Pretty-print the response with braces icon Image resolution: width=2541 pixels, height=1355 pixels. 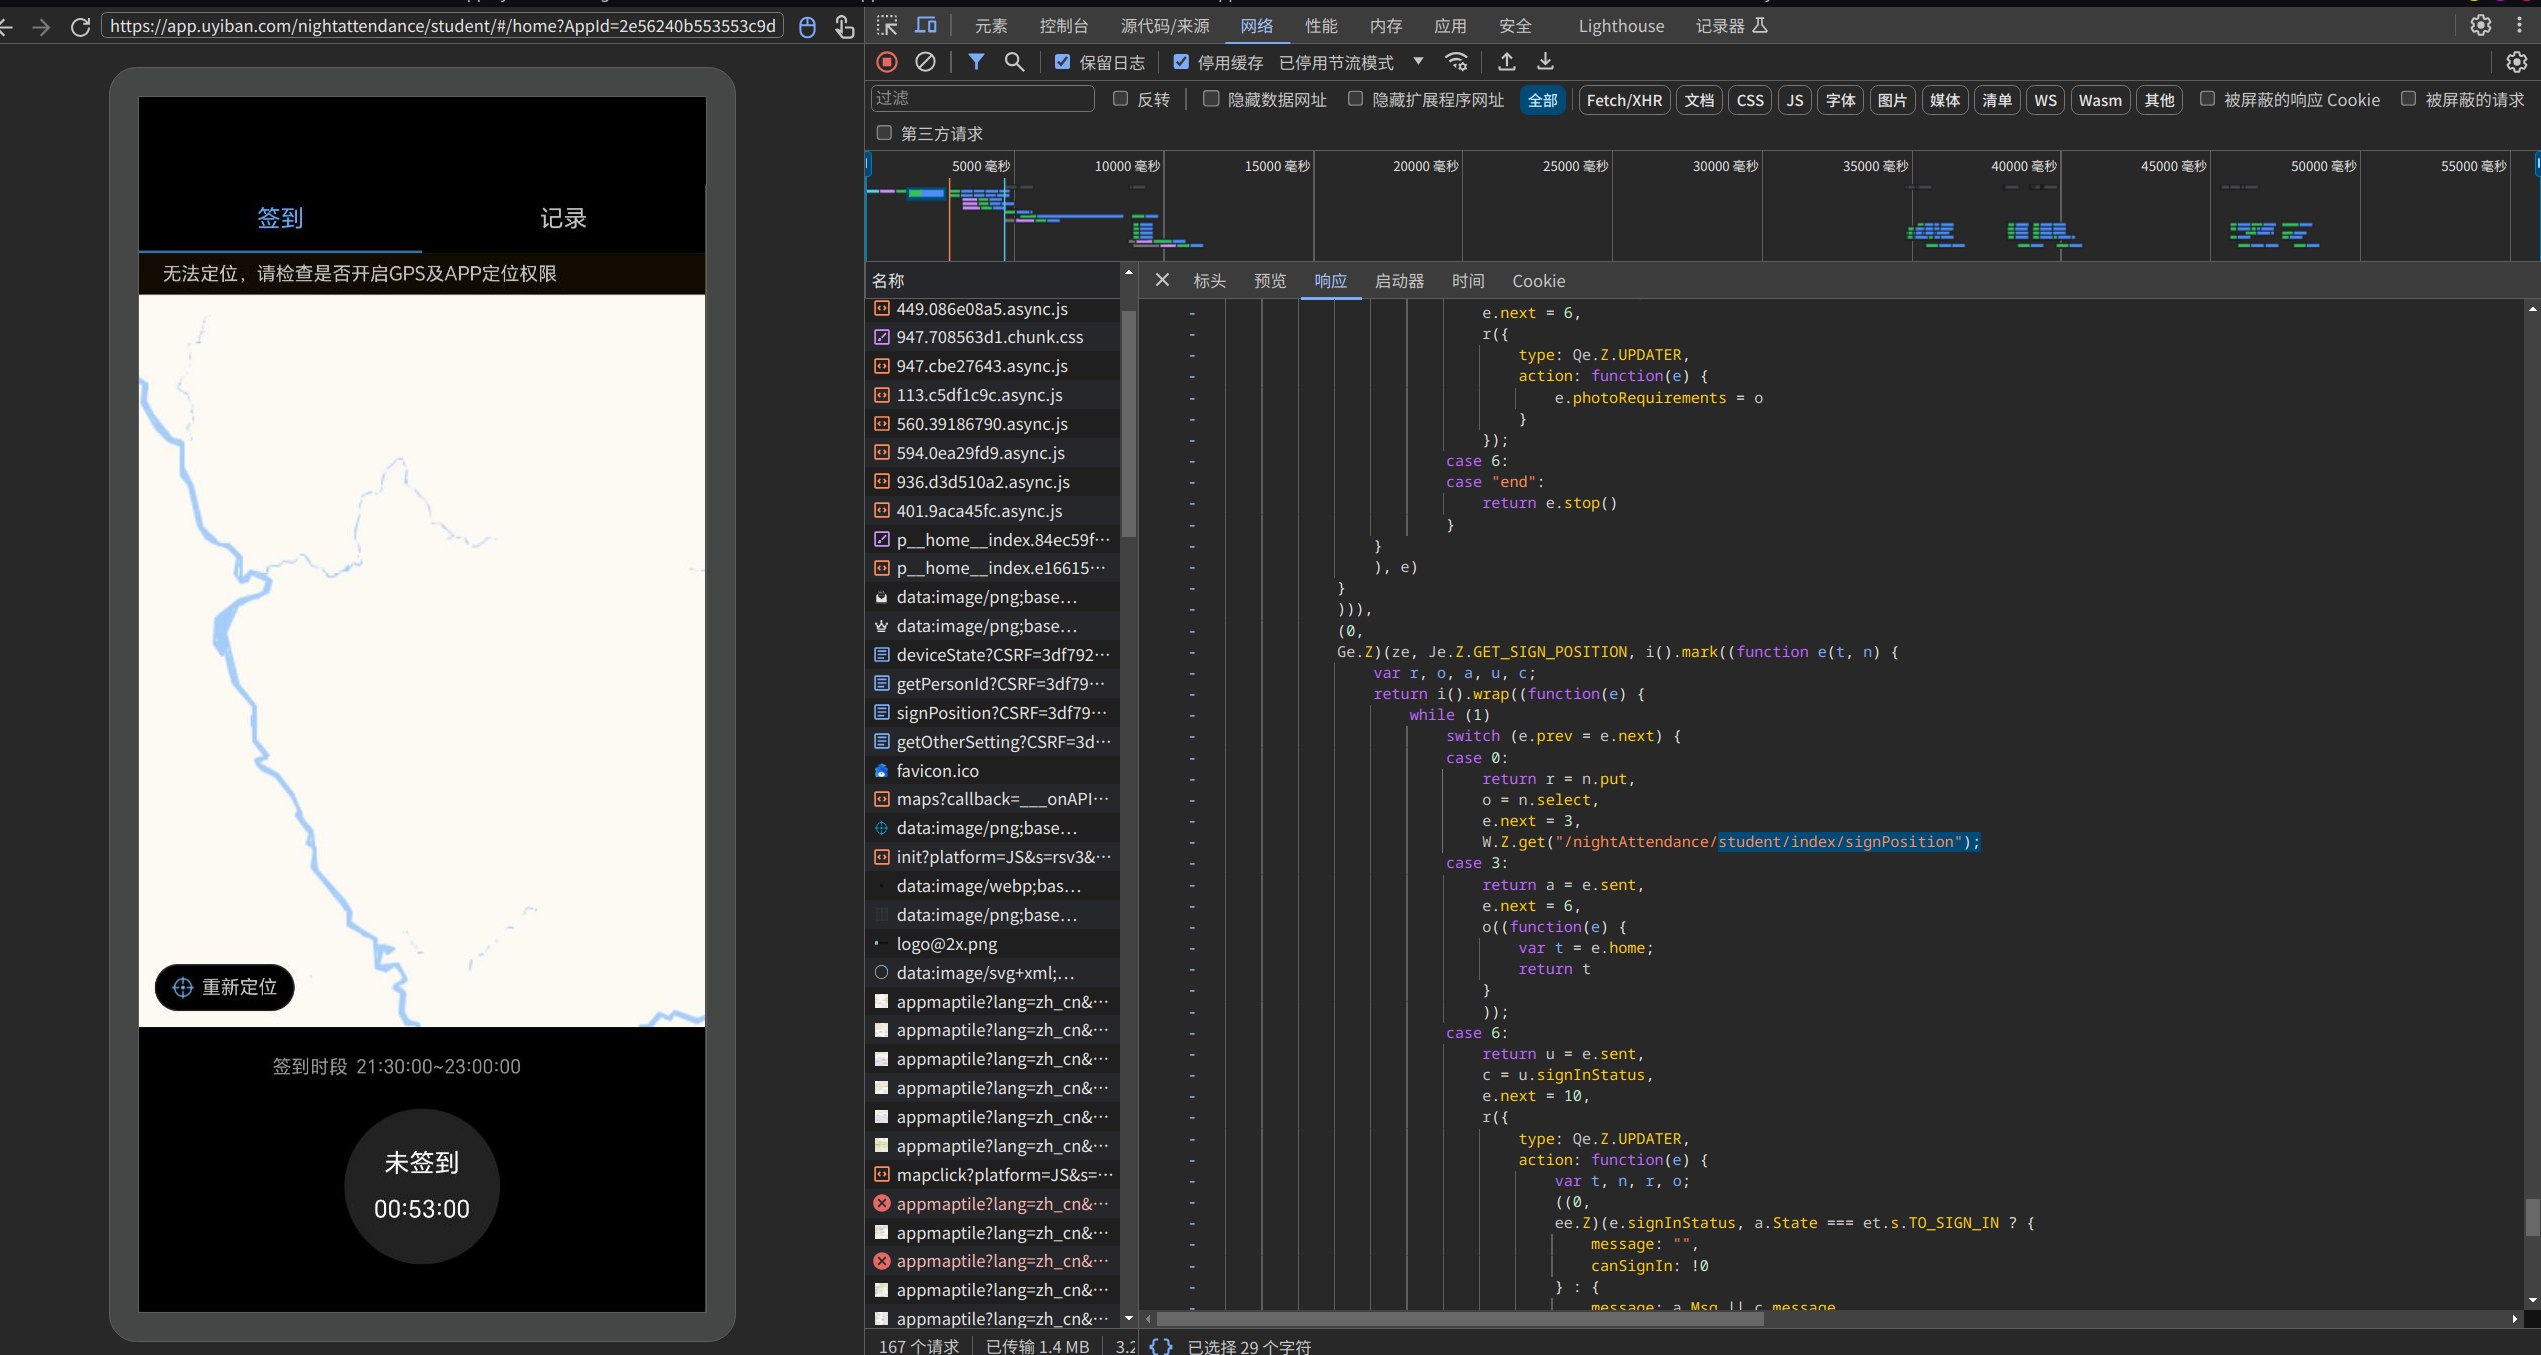[x=1160, y=1346]
